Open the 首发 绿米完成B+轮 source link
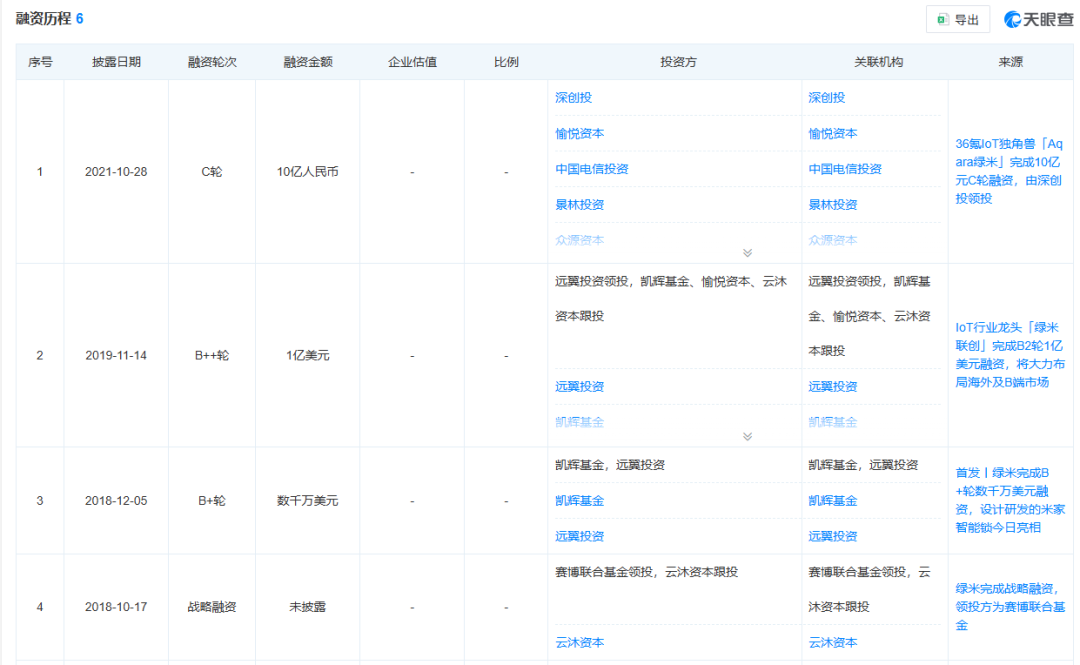 (x=1009, y=499)
